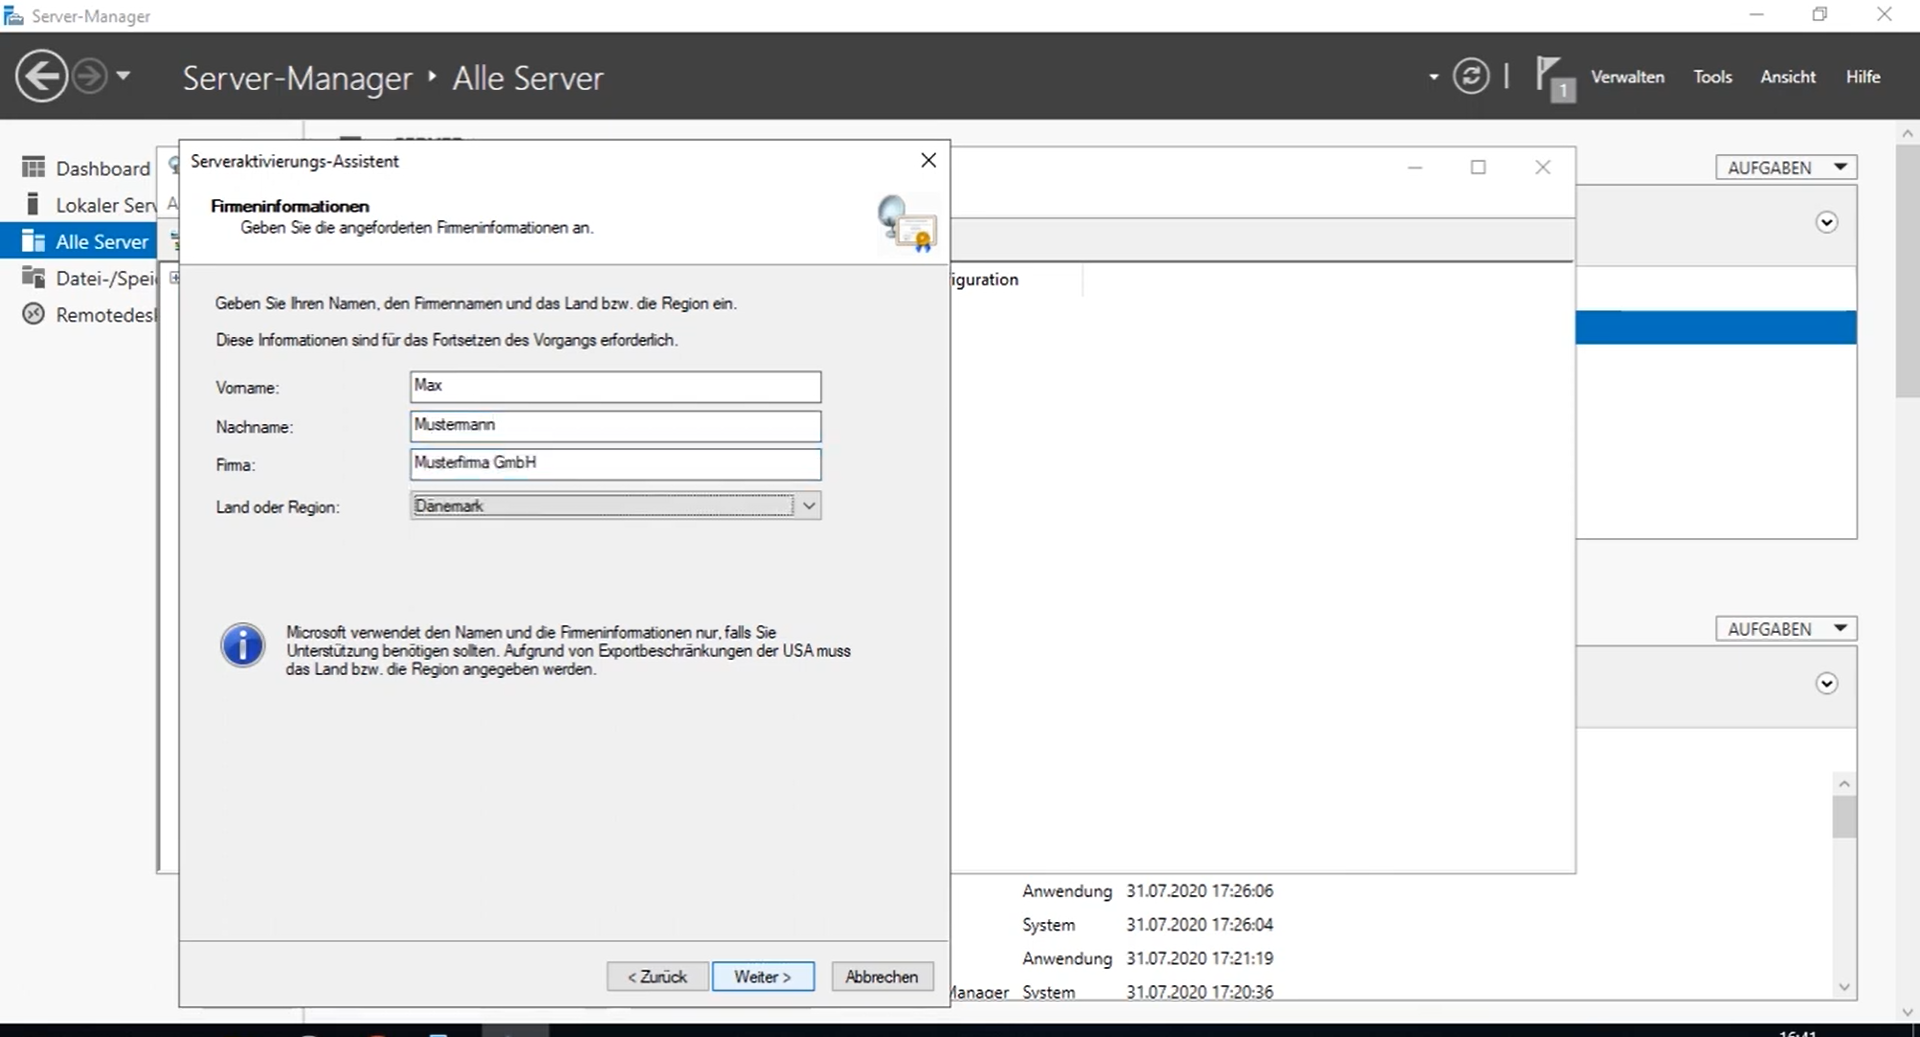Open Remotedesktopdienste sidebar item

[x=105, y=315]
